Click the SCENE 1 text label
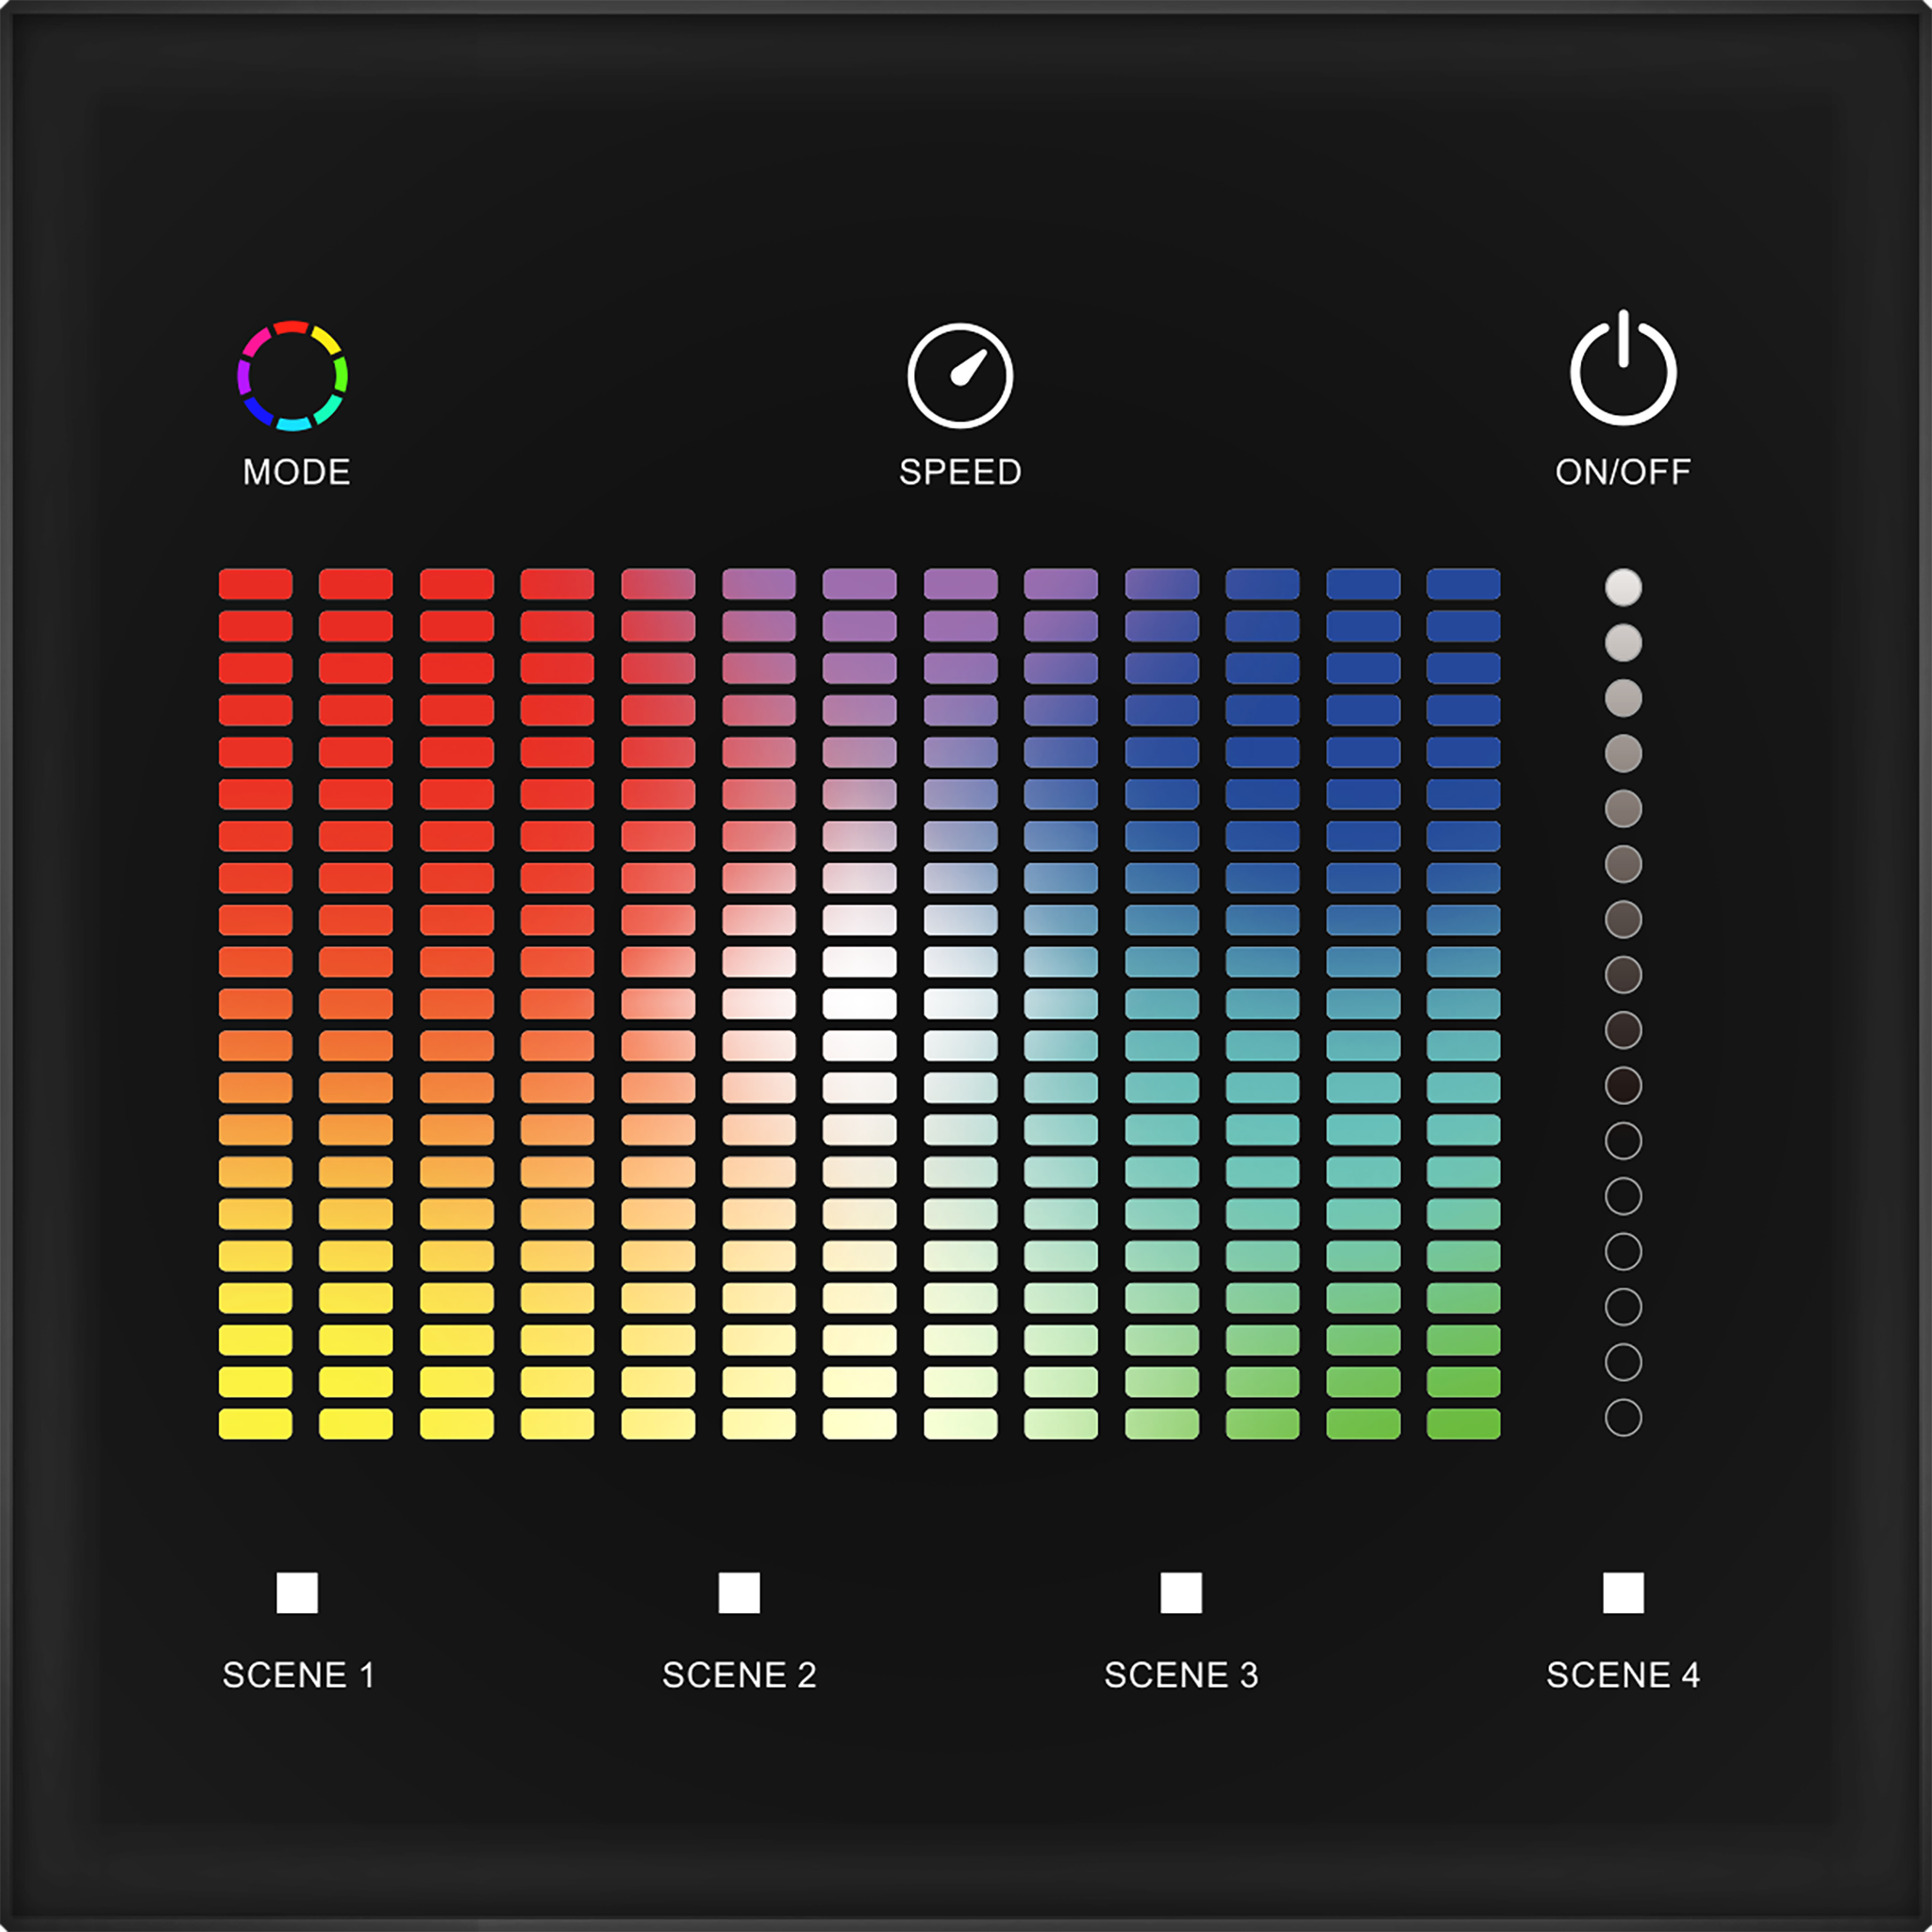This screenshot has width=1932, height=1932. point(298,1674)
